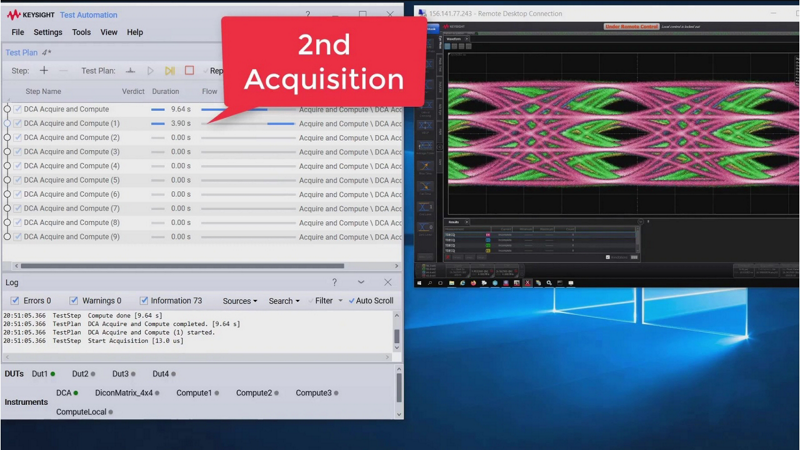Open the Help menu
The width and height of the screenshot is (800, 450).
coord(135,32)
